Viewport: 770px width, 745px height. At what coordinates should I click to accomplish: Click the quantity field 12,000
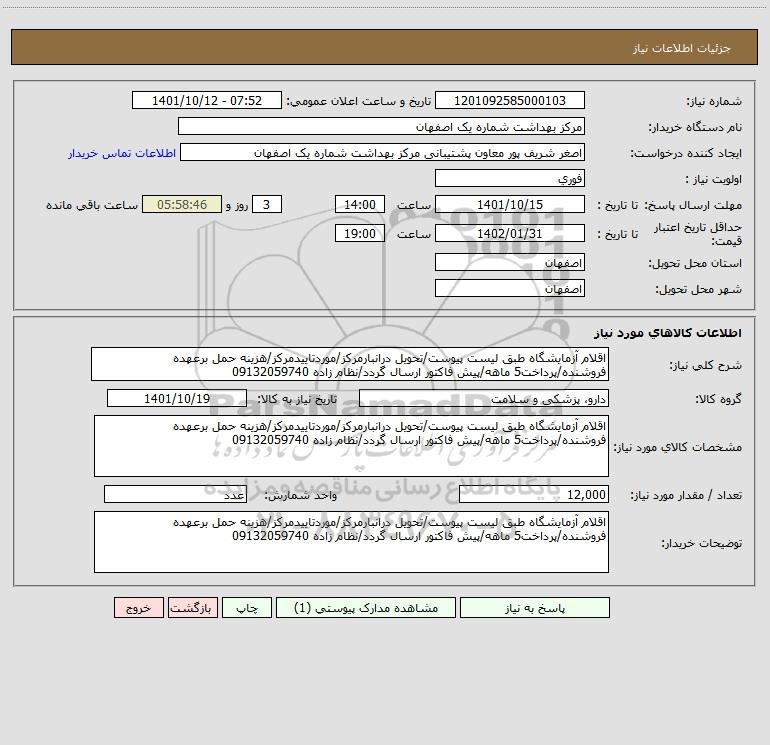click(534, 494)
